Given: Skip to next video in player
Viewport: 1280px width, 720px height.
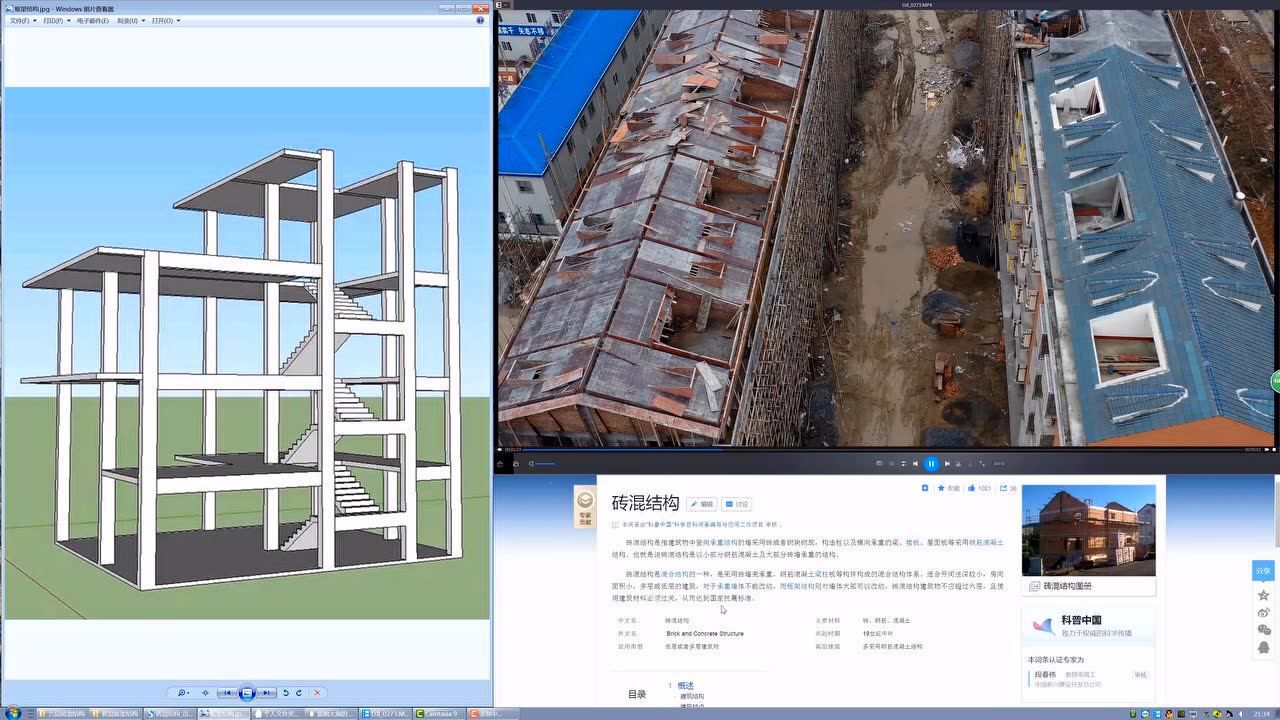Looking at the screenshot, I should (x=947, y=463).
